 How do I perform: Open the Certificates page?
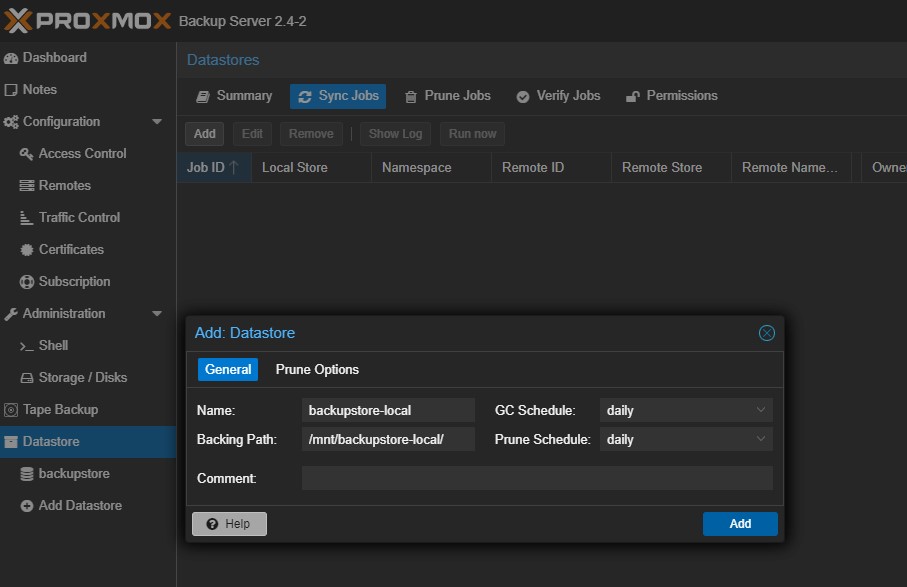pos(71,250)
